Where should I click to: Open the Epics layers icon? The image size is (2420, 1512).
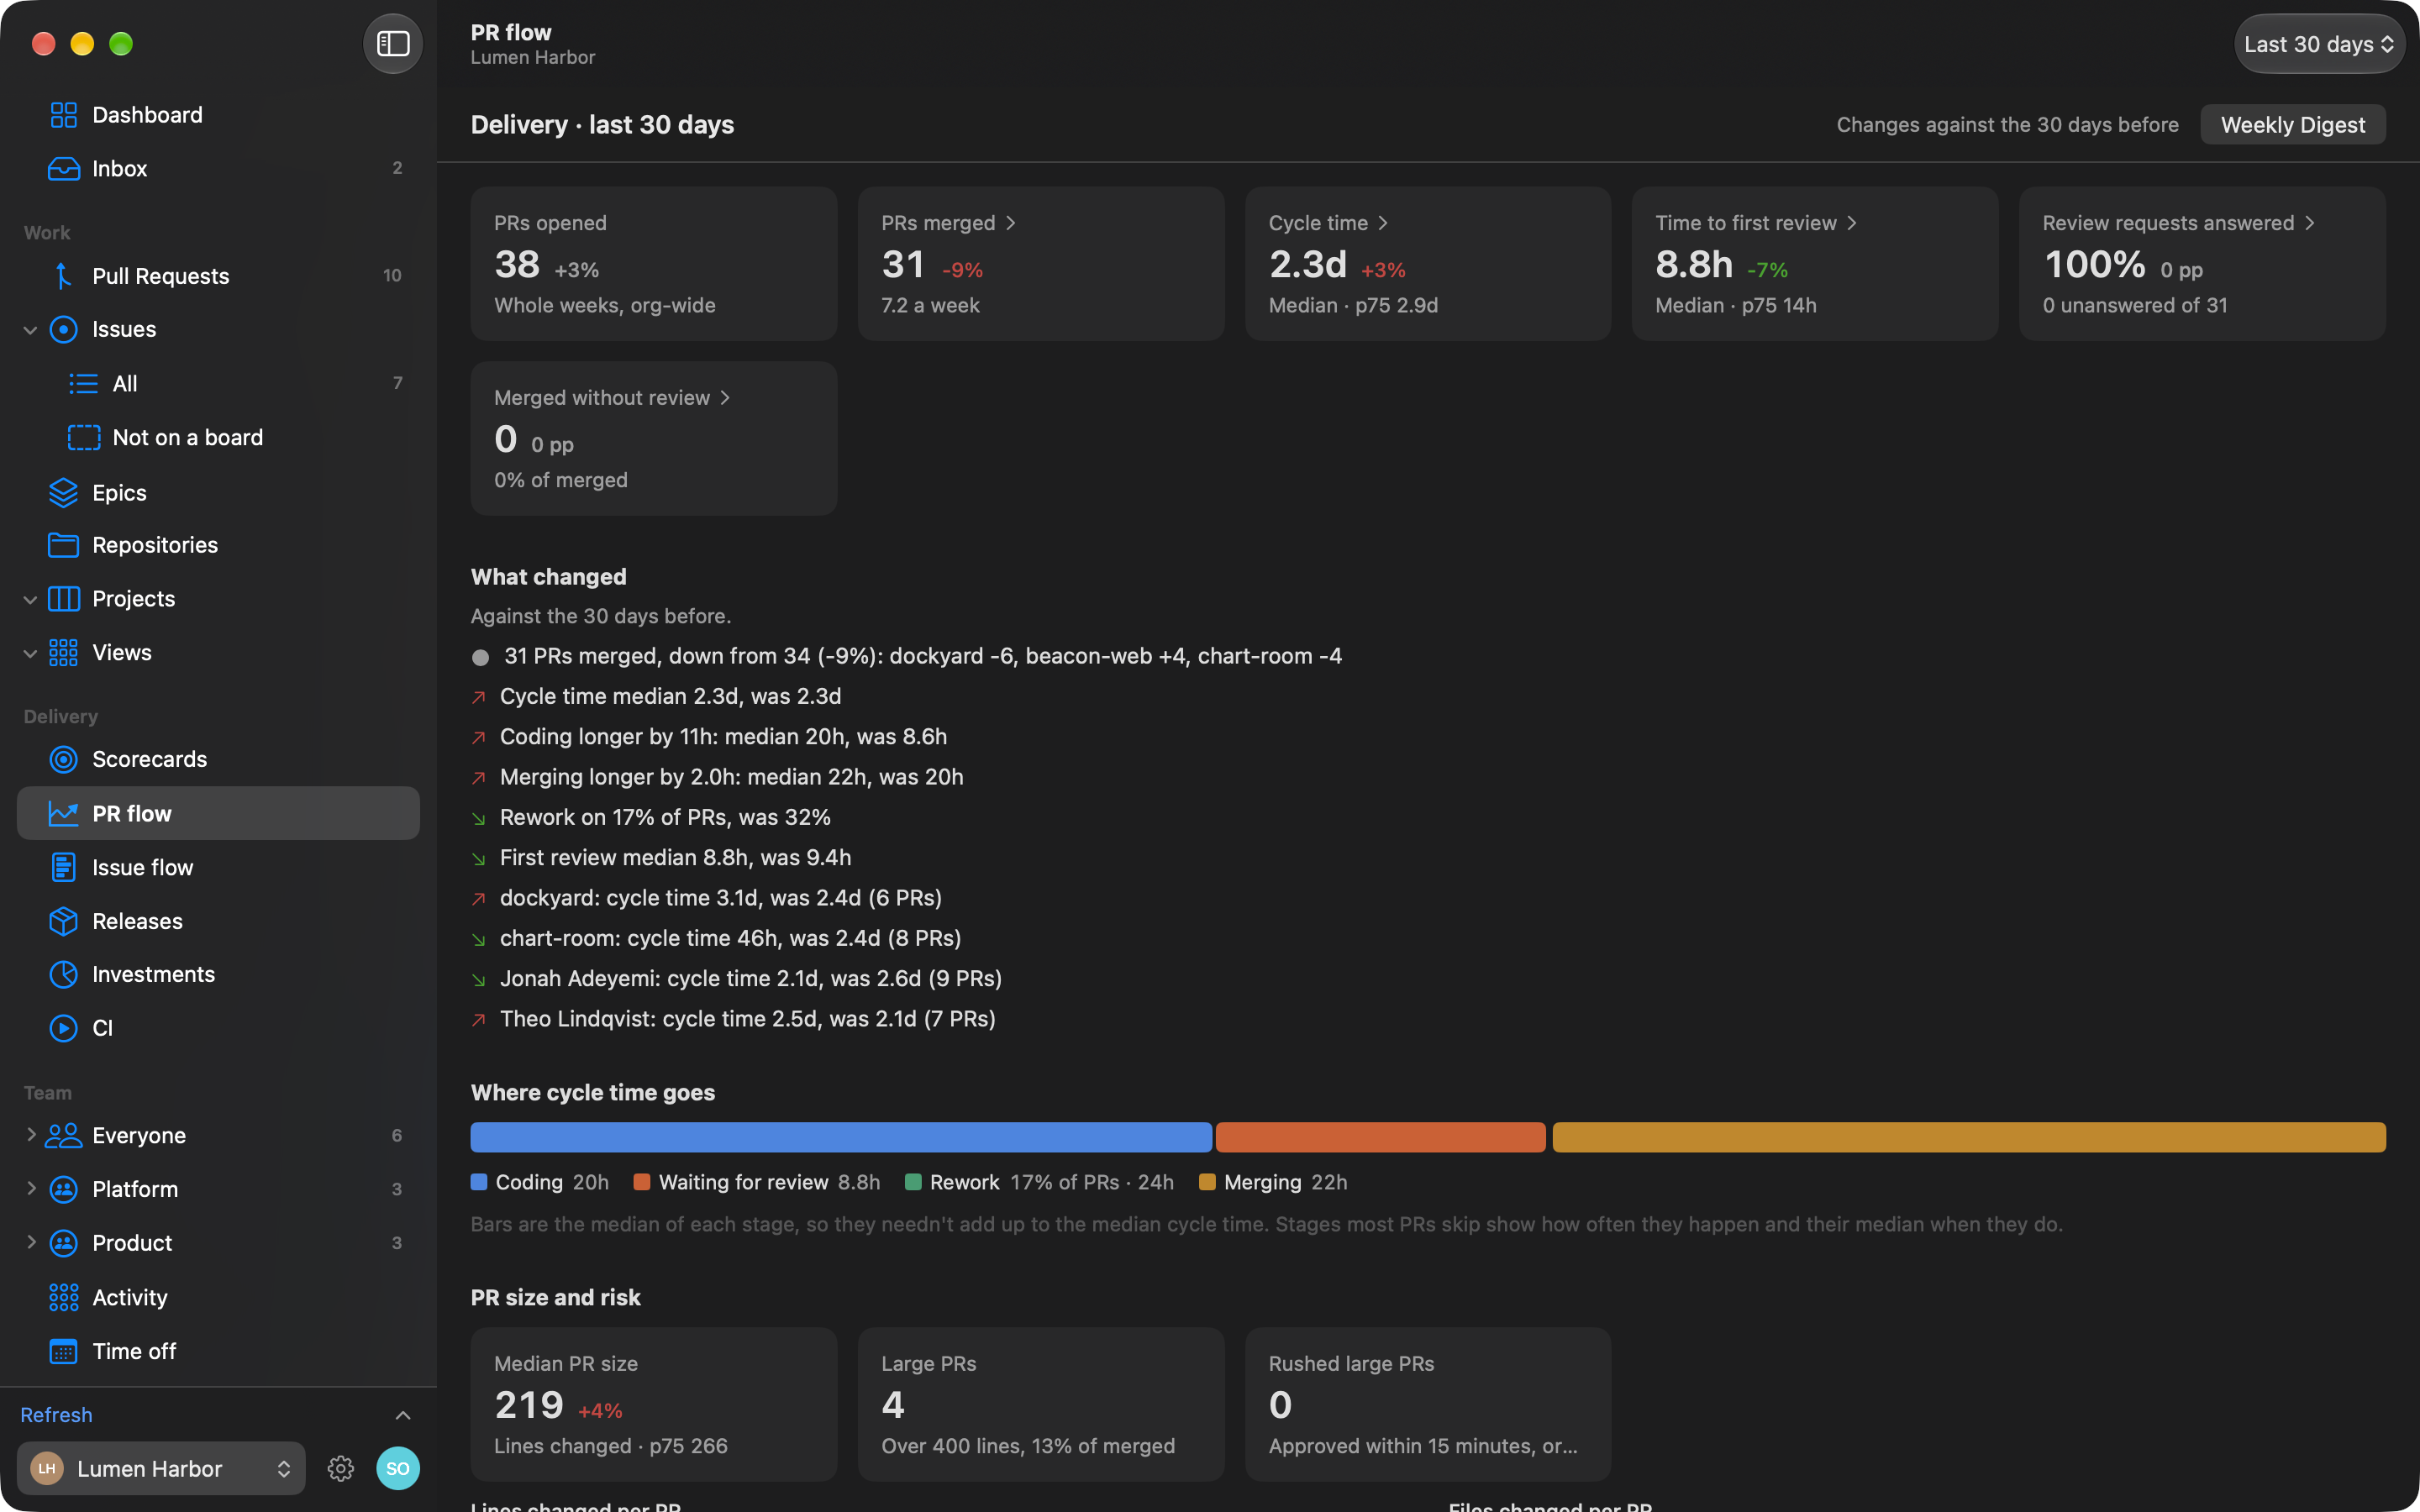(63, 492)
